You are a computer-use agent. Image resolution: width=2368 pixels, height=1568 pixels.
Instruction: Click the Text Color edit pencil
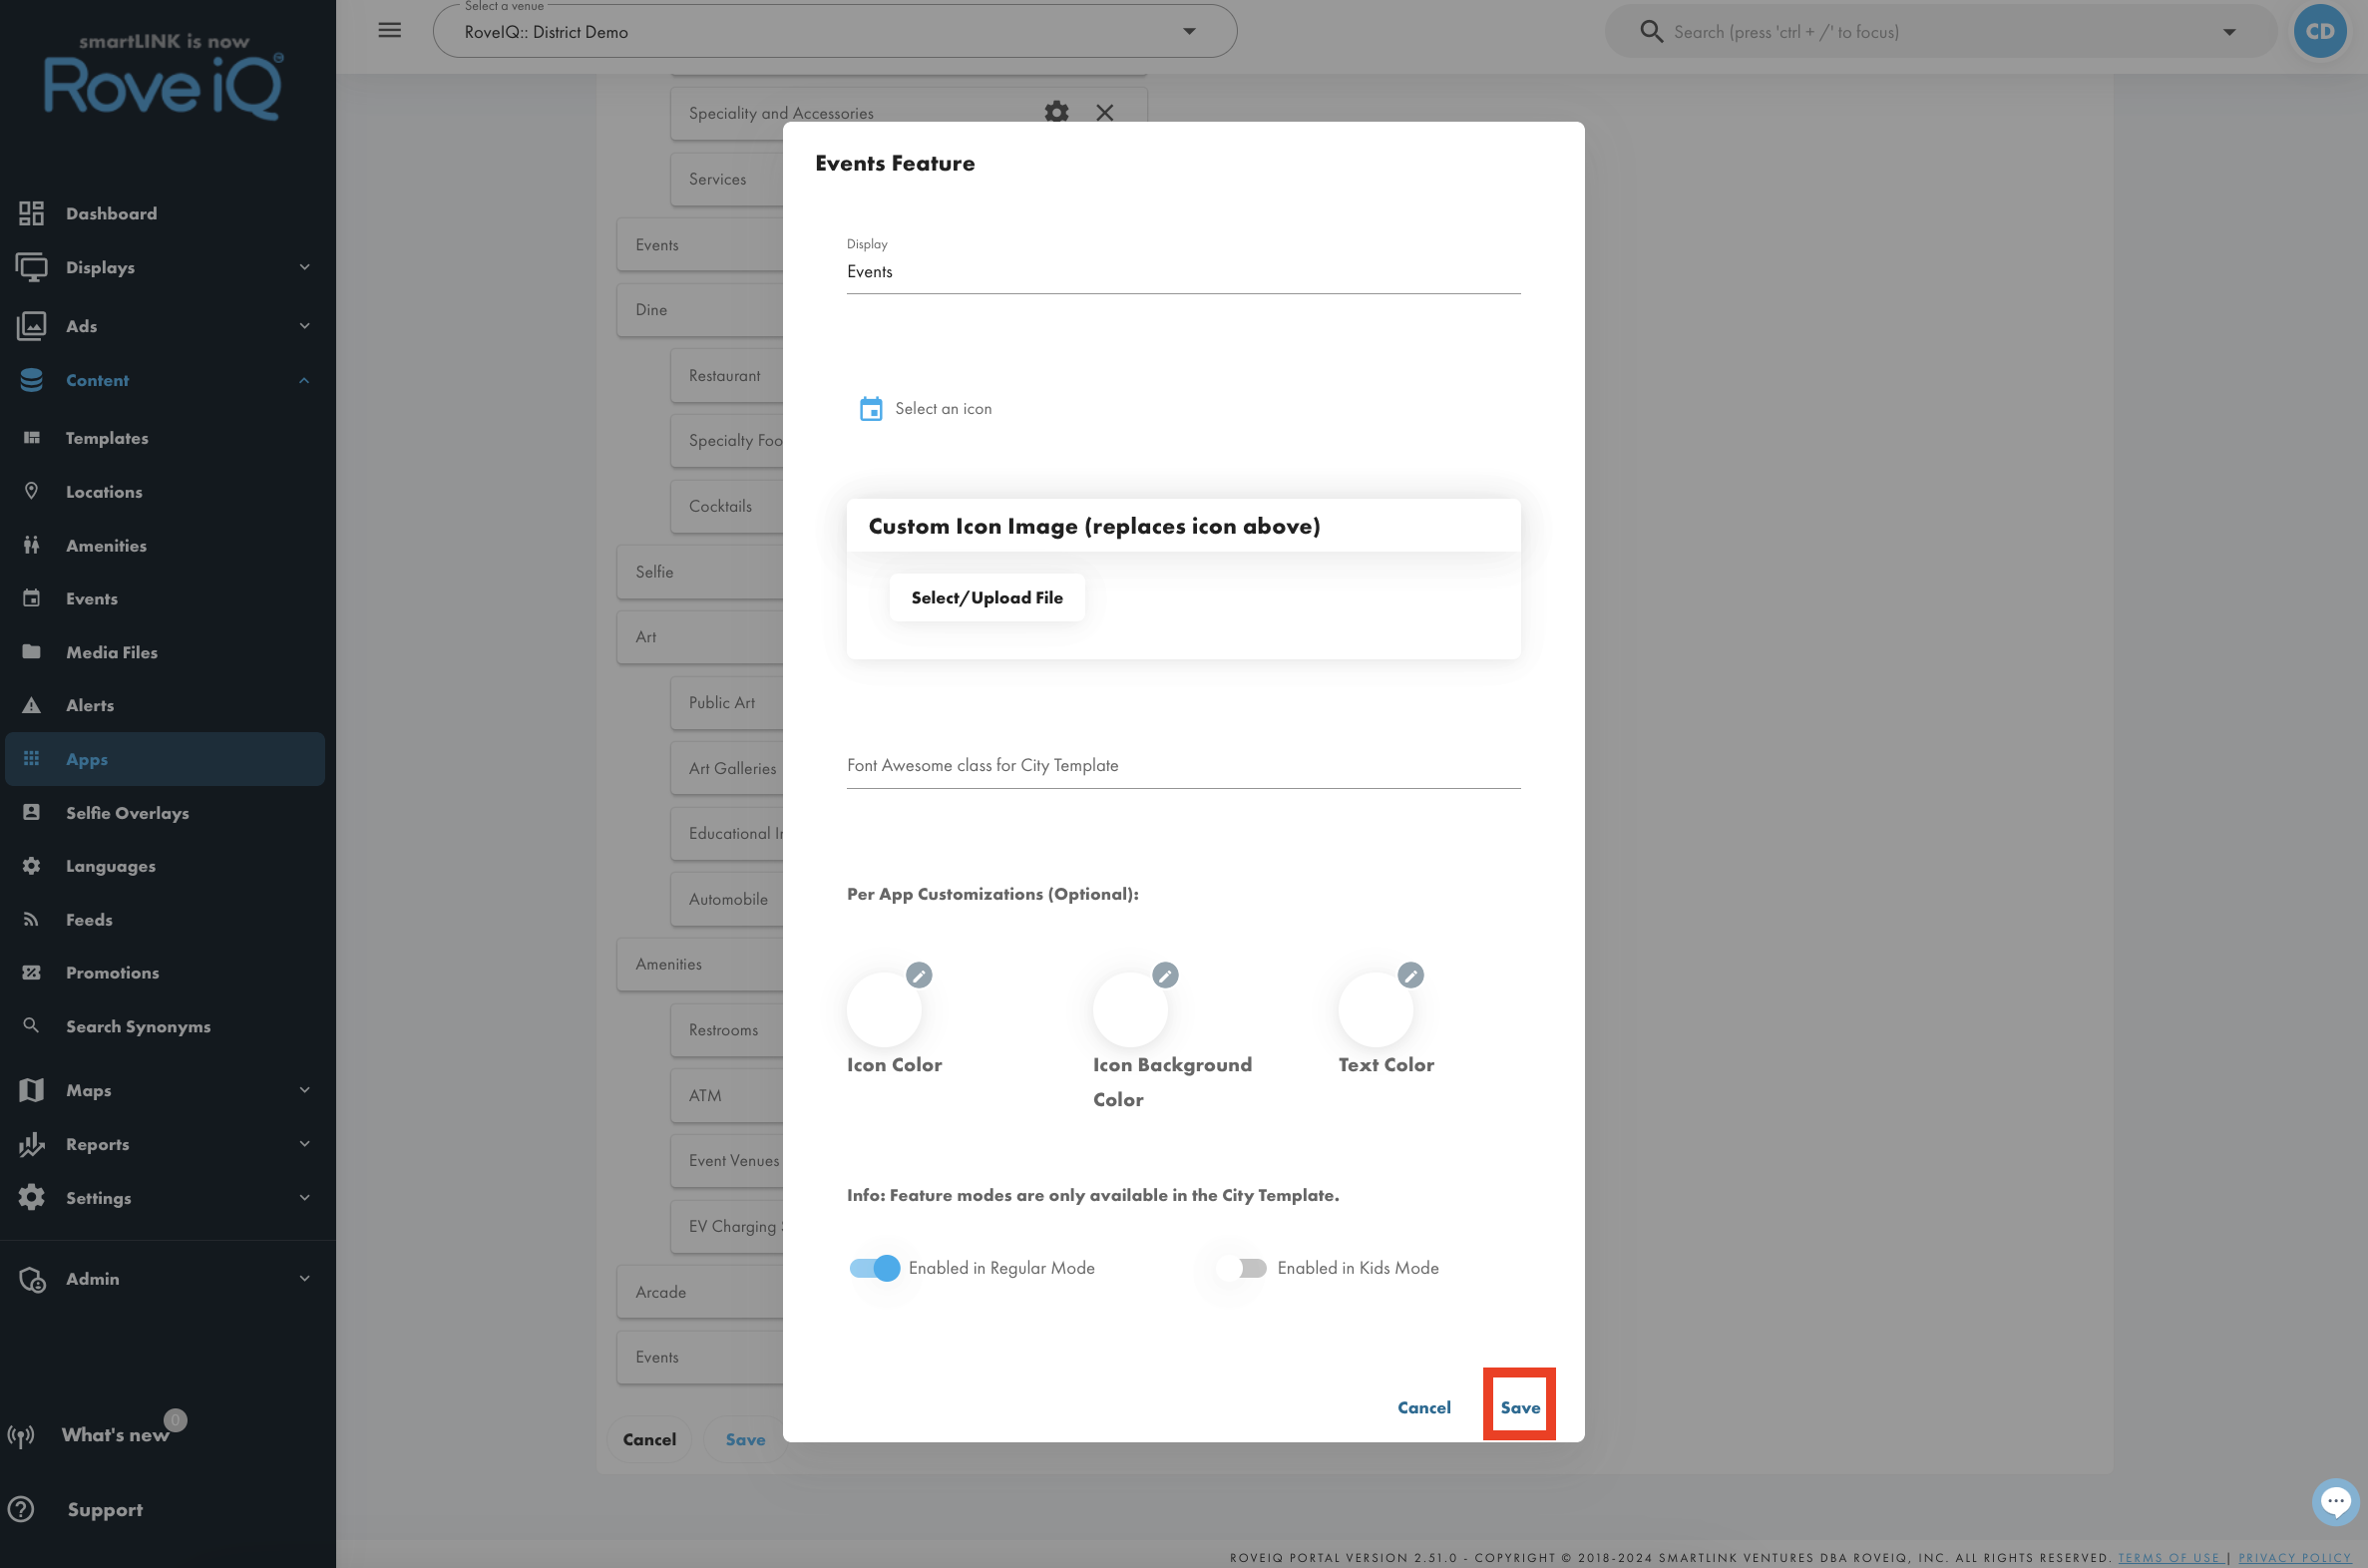(1411, 975)
